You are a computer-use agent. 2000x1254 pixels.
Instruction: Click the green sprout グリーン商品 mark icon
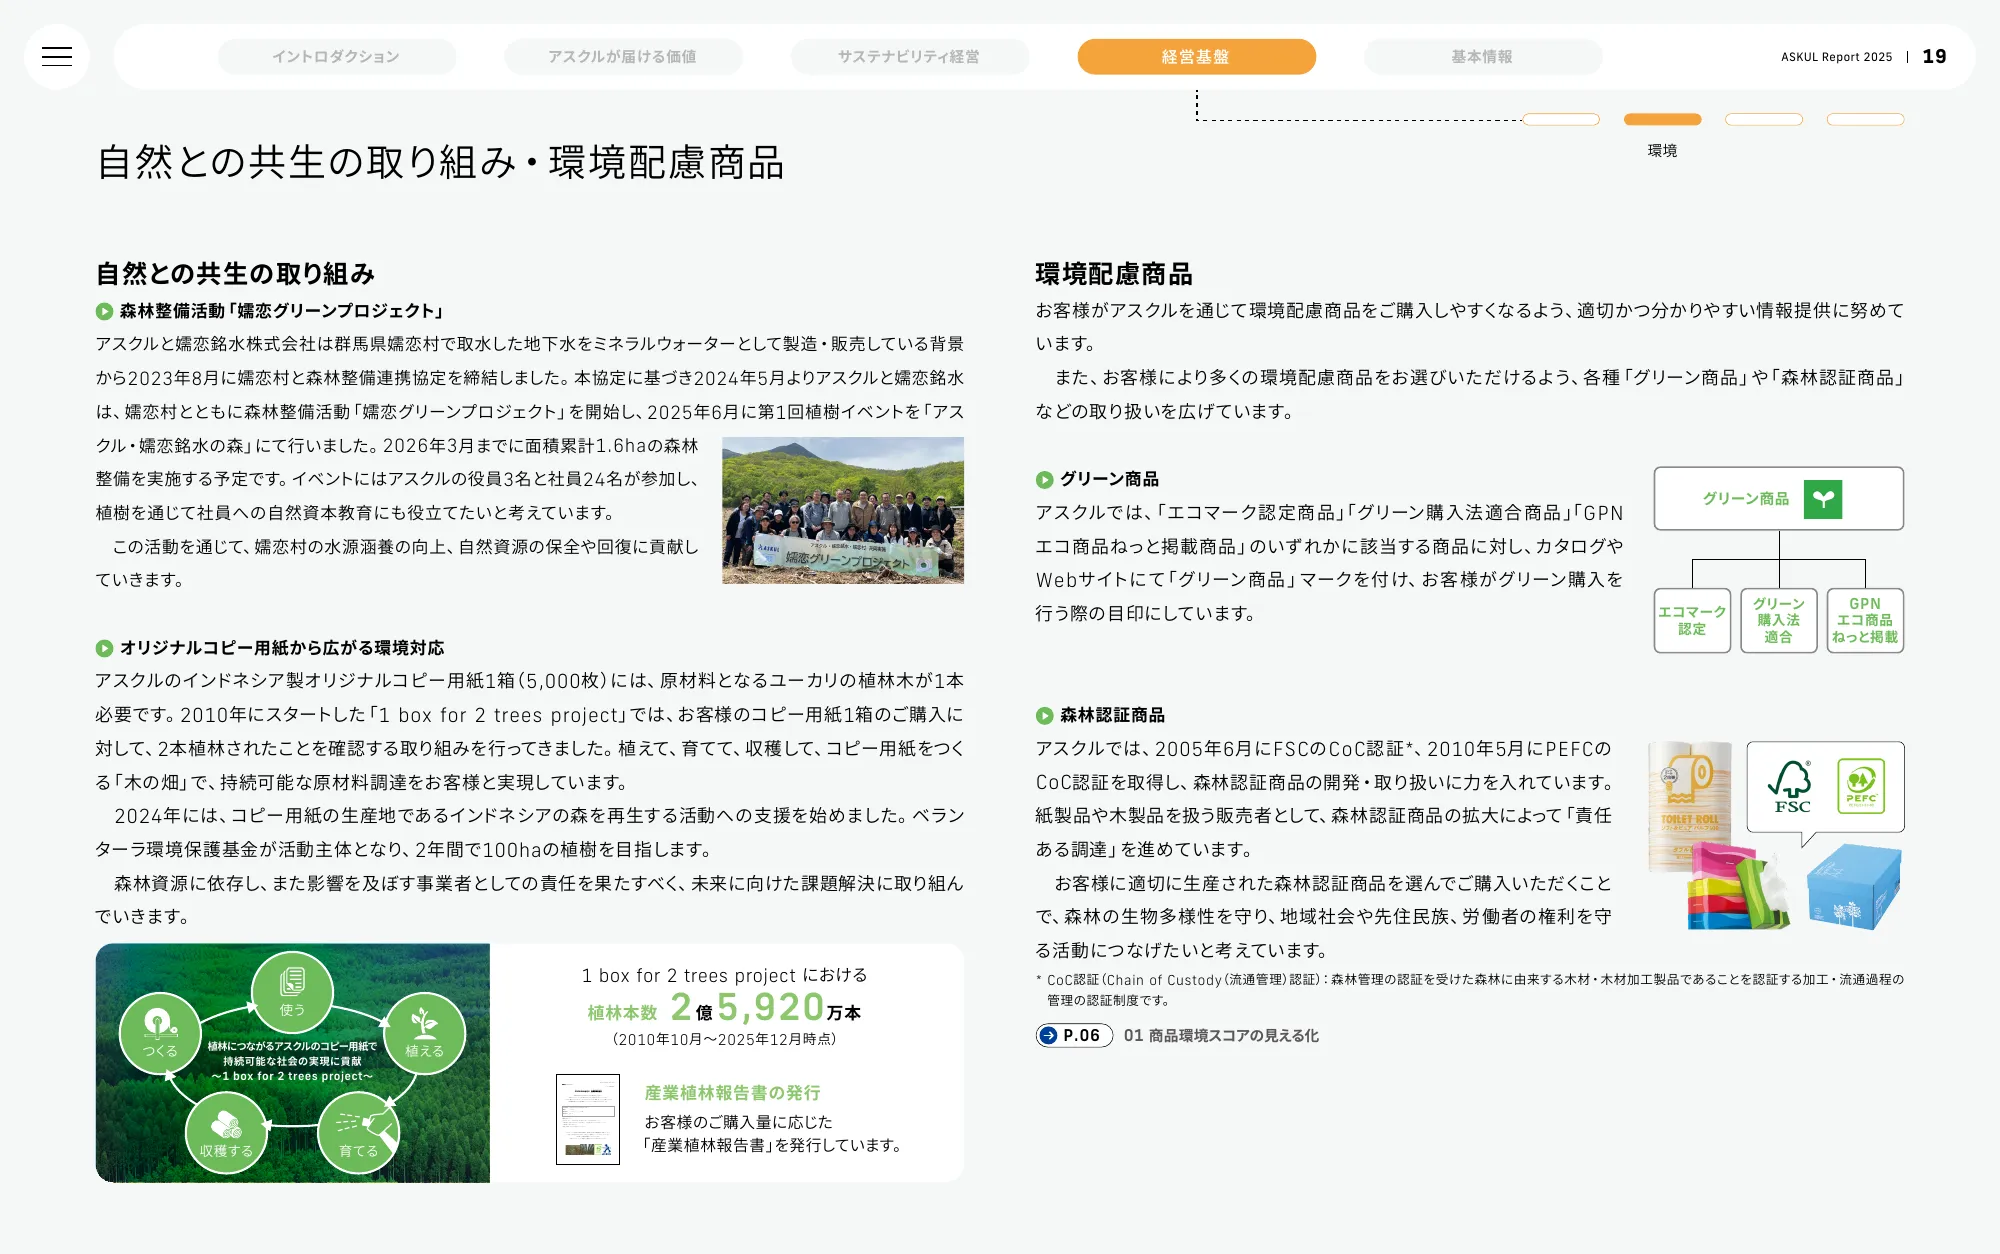coord(1823,499)
